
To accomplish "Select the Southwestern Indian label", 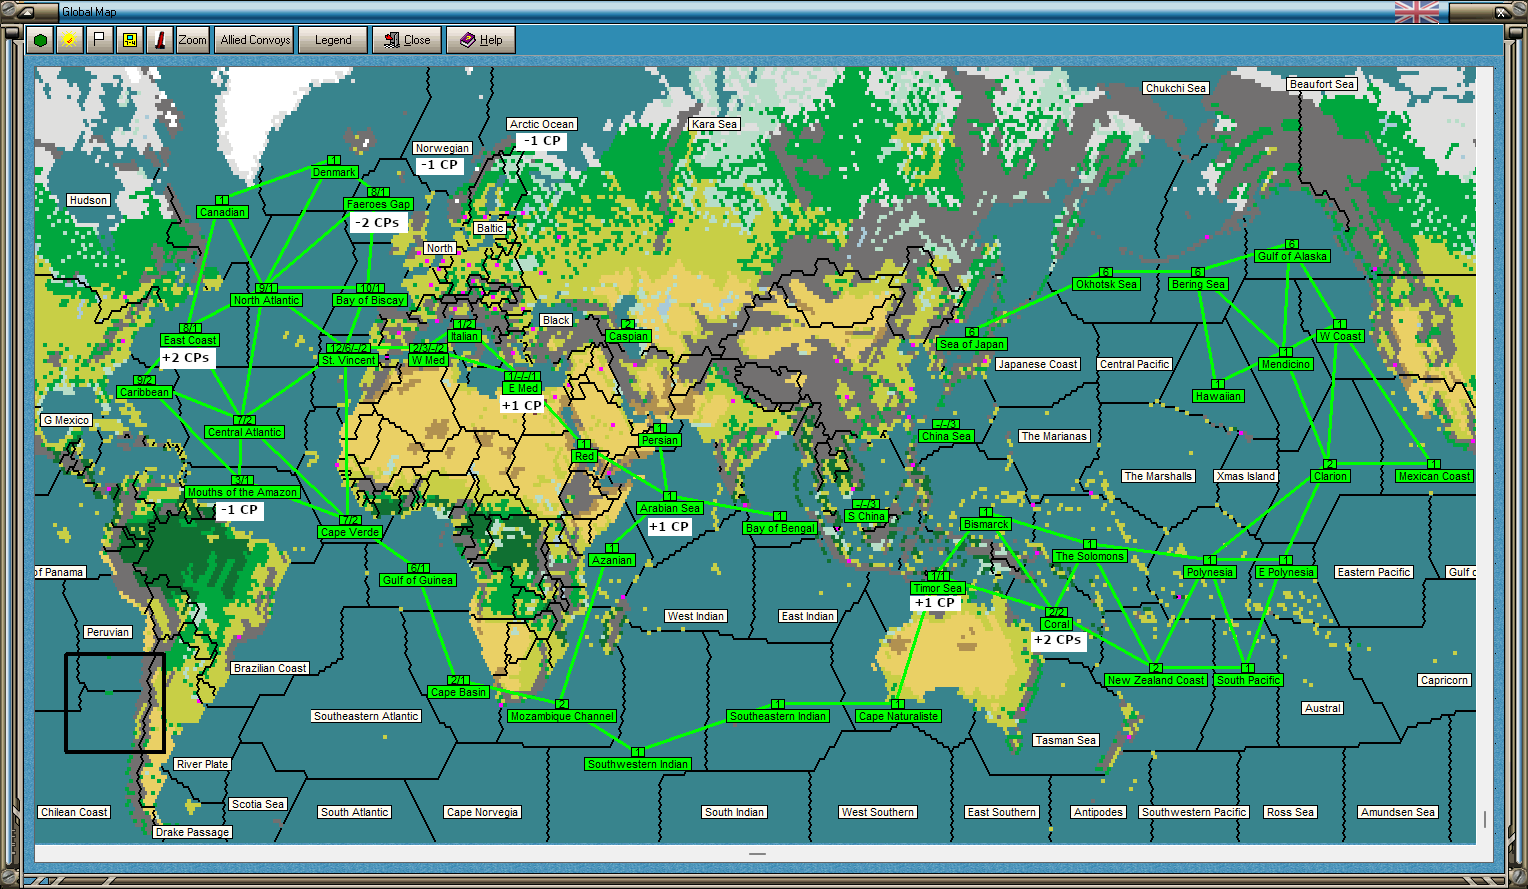I will [638, 764].
